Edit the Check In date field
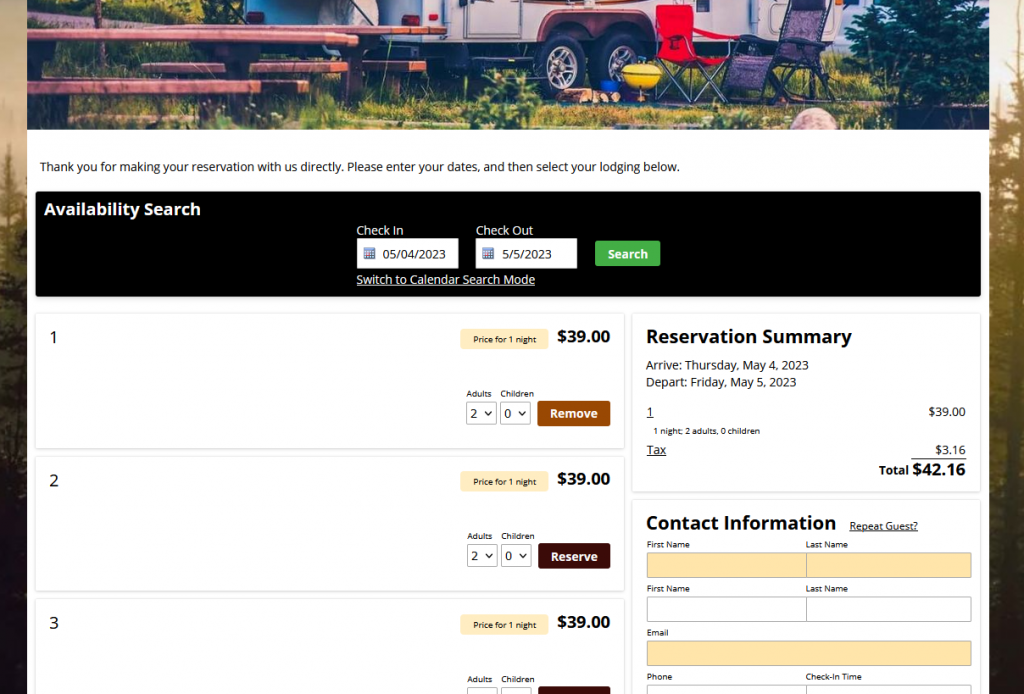The width and height of the screenshot is (1024, 694). tap(408, 253)
